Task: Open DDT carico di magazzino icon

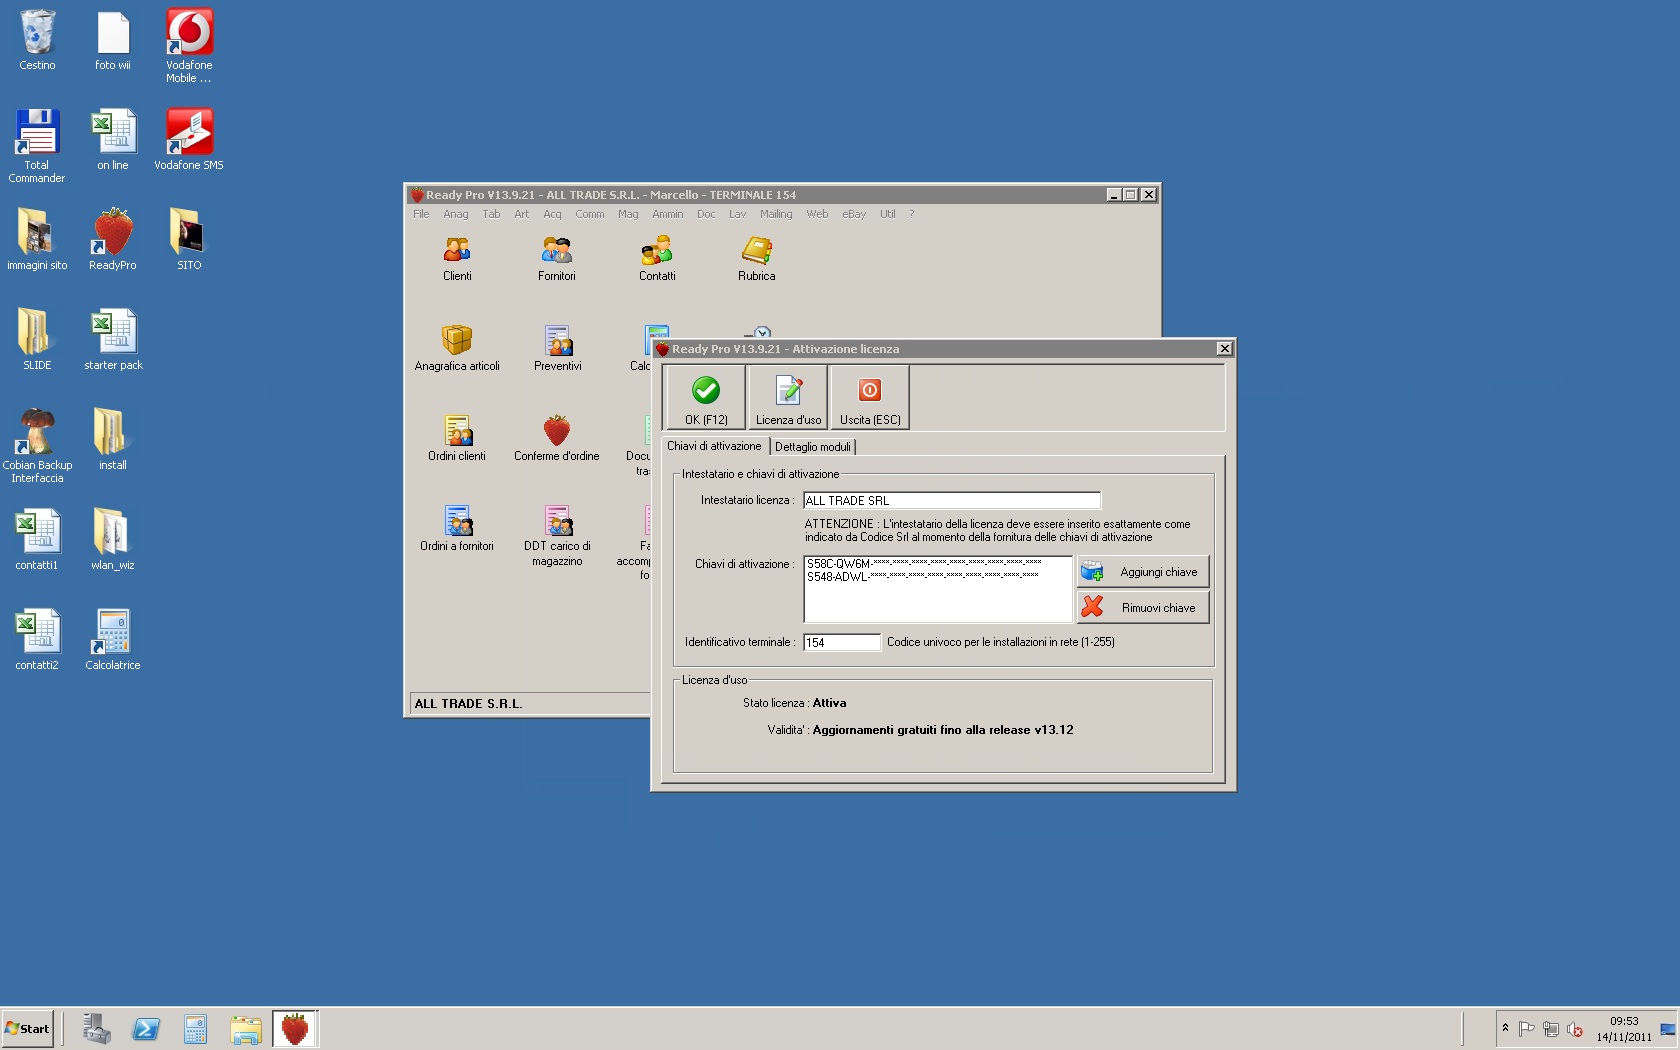Action: click(557, 535)
